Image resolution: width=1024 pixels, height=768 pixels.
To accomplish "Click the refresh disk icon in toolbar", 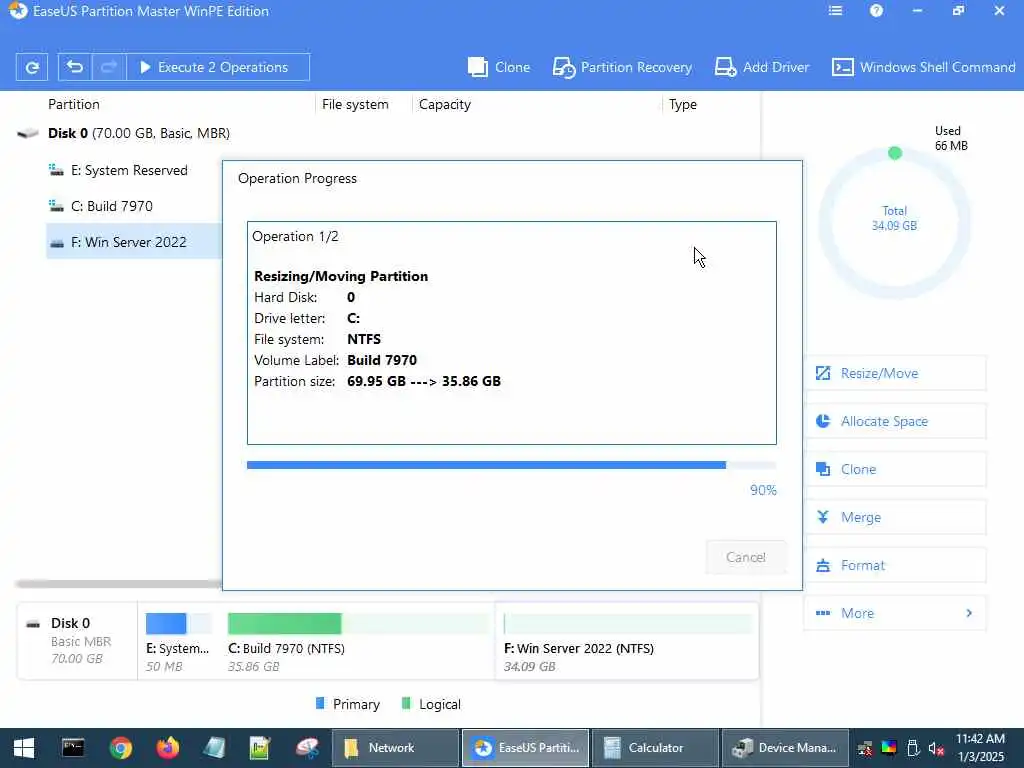I will coord(31,67).
